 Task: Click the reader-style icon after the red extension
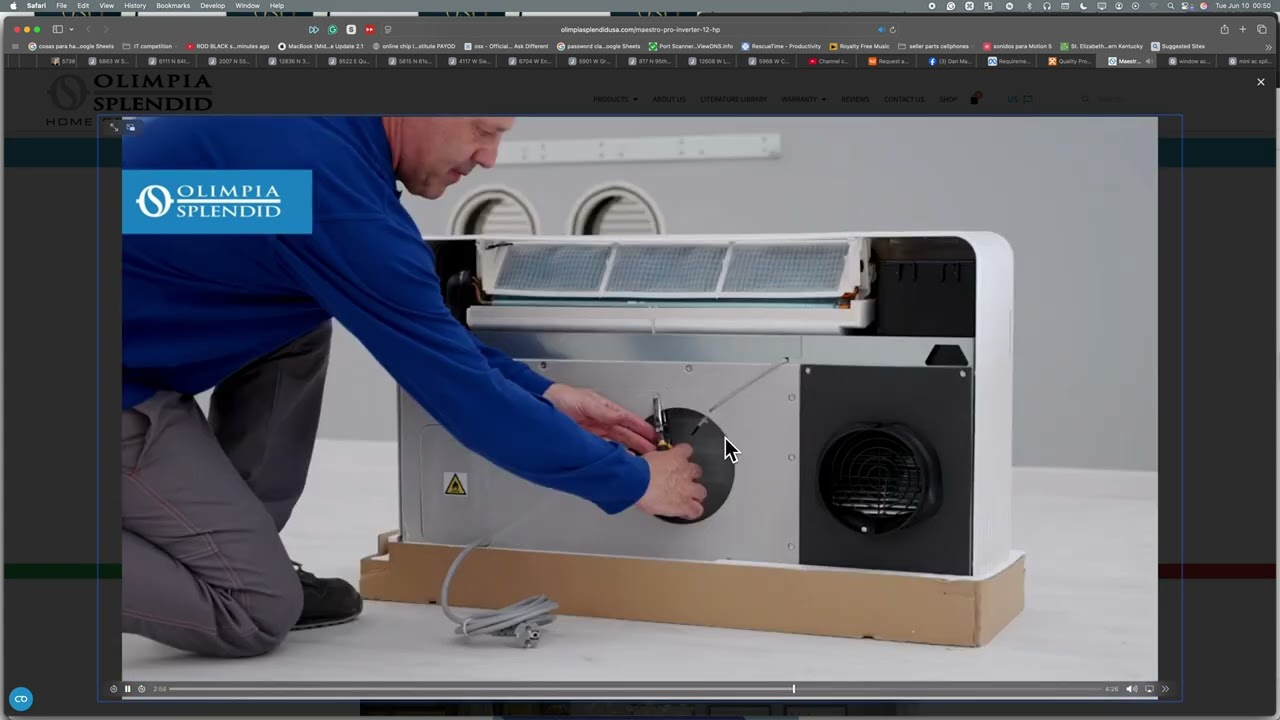pos(388,30)
